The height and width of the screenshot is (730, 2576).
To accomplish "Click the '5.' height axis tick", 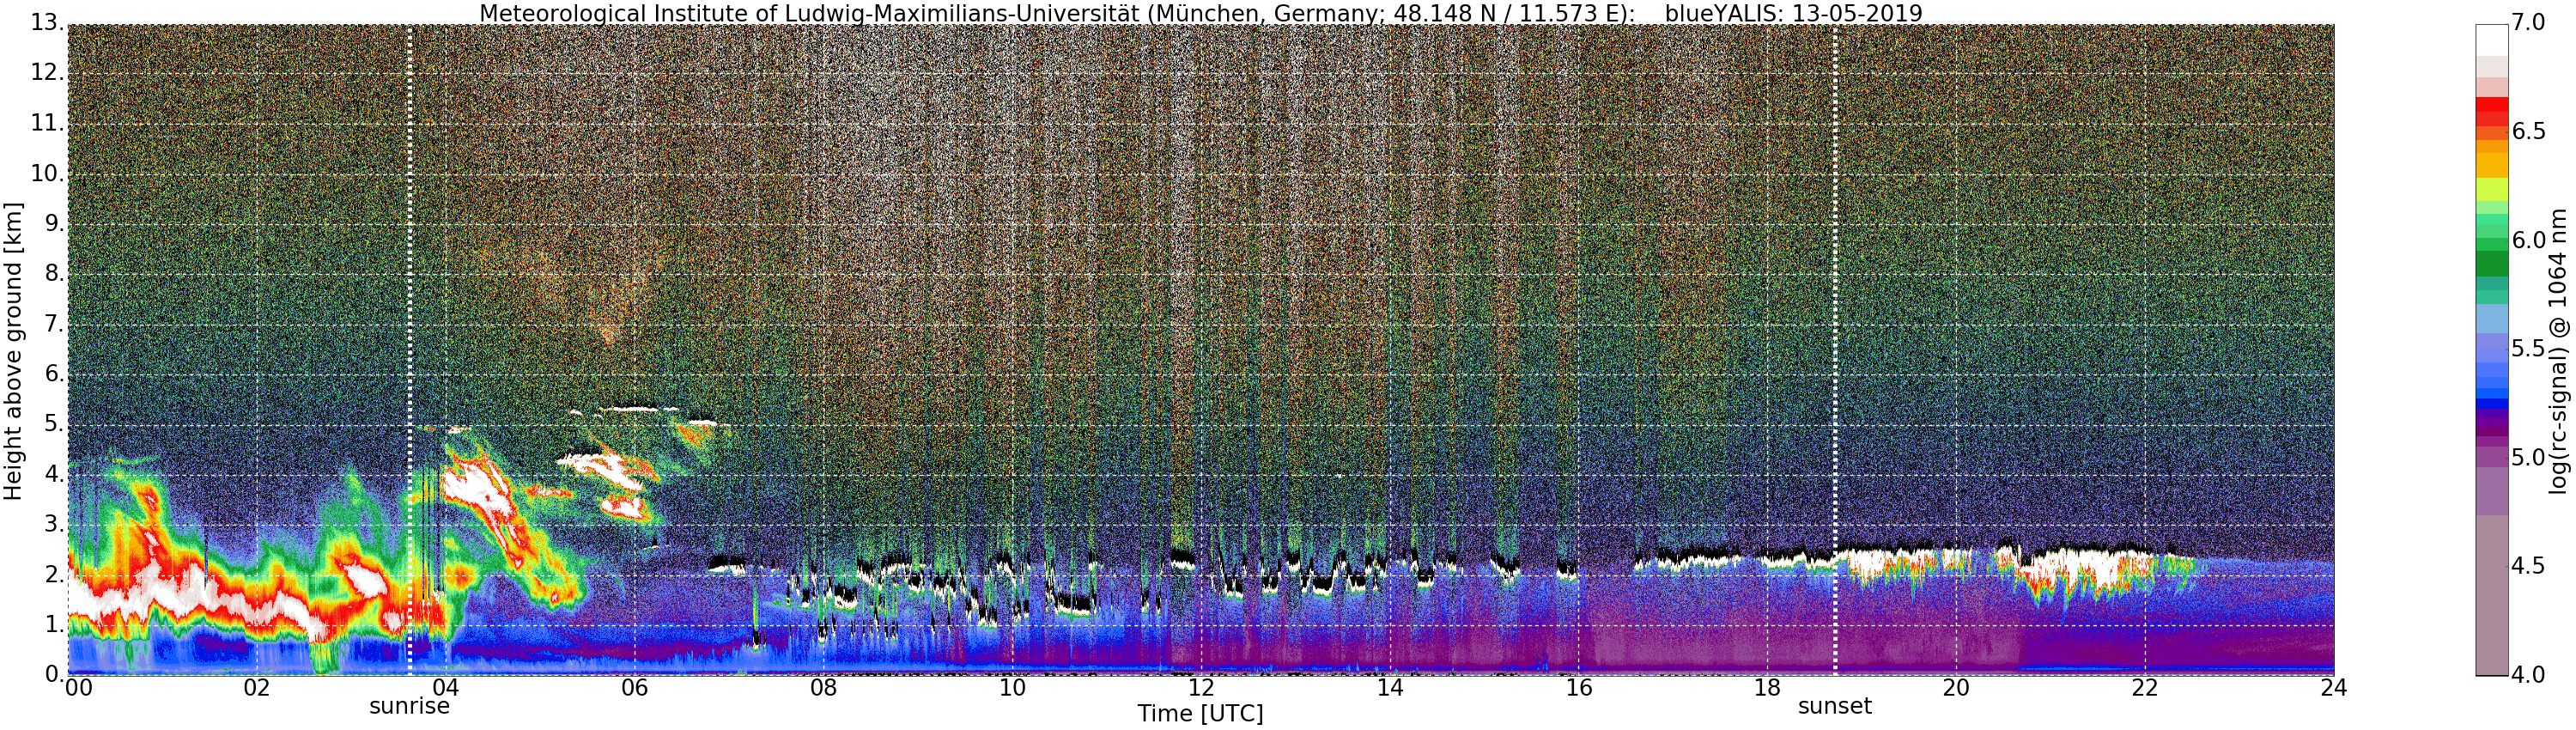I will click(54, 424).
